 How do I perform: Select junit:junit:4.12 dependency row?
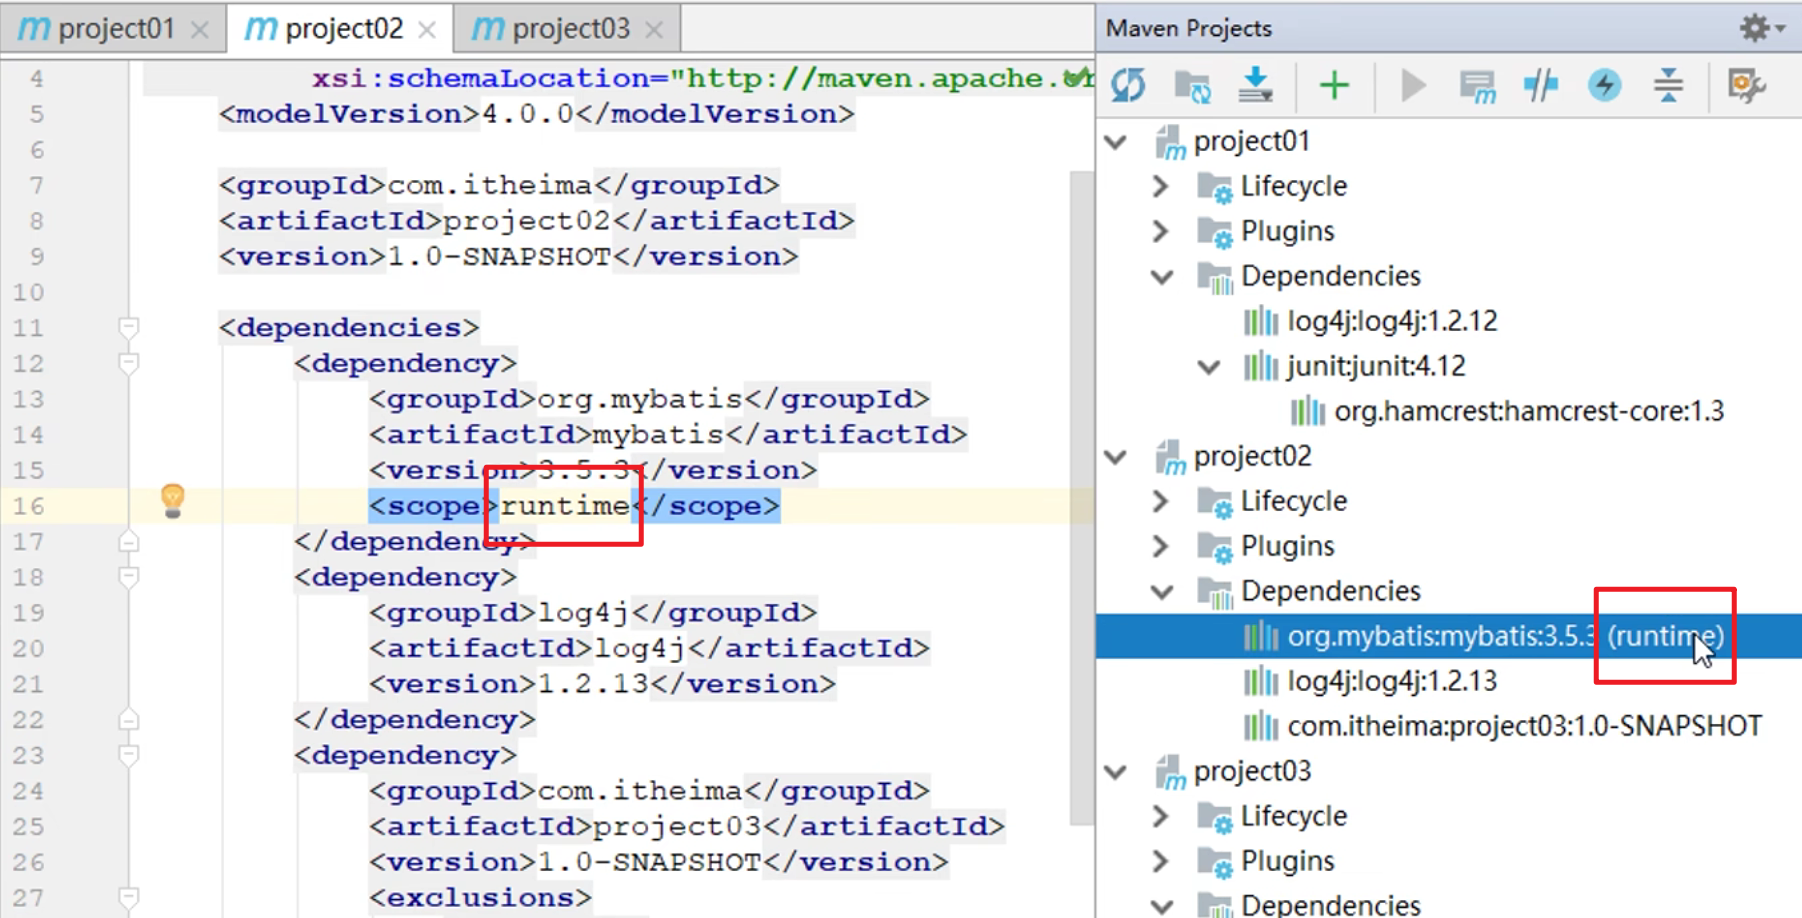pos(1376,366)
